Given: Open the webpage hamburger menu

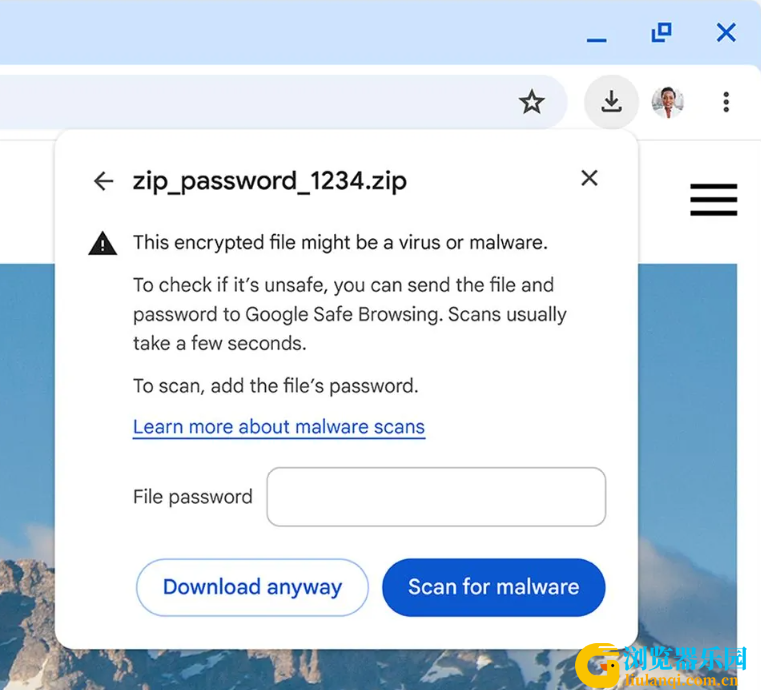Looking at the screenshot, I should pos(713,199).
